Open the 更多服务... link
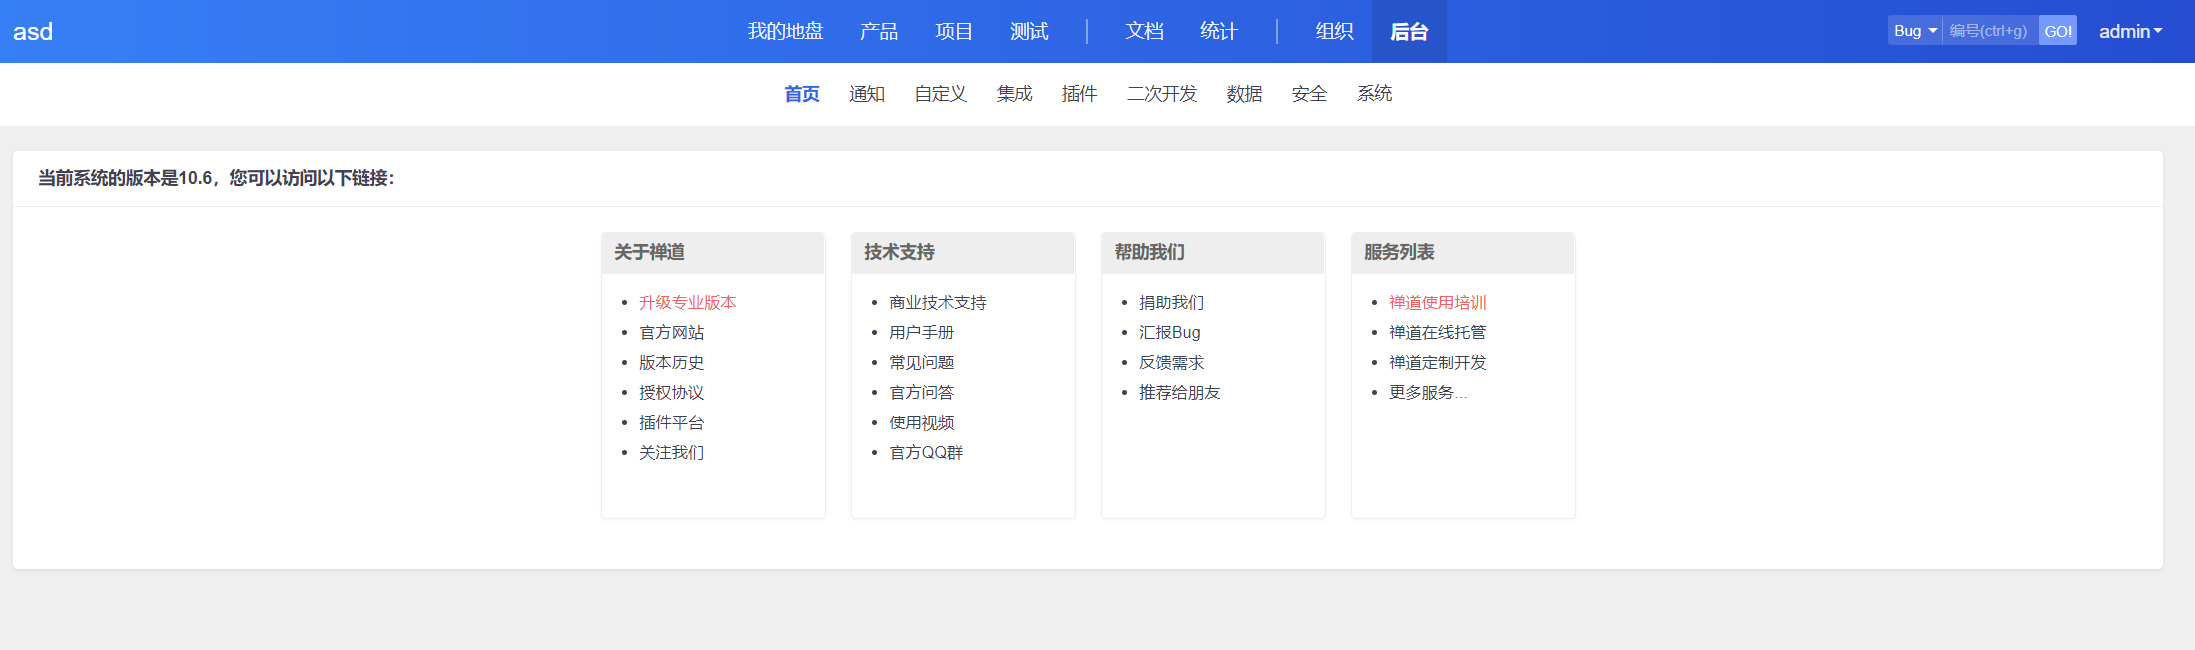The width and height of the screenshot is (2195, 650). point(1428,392)
